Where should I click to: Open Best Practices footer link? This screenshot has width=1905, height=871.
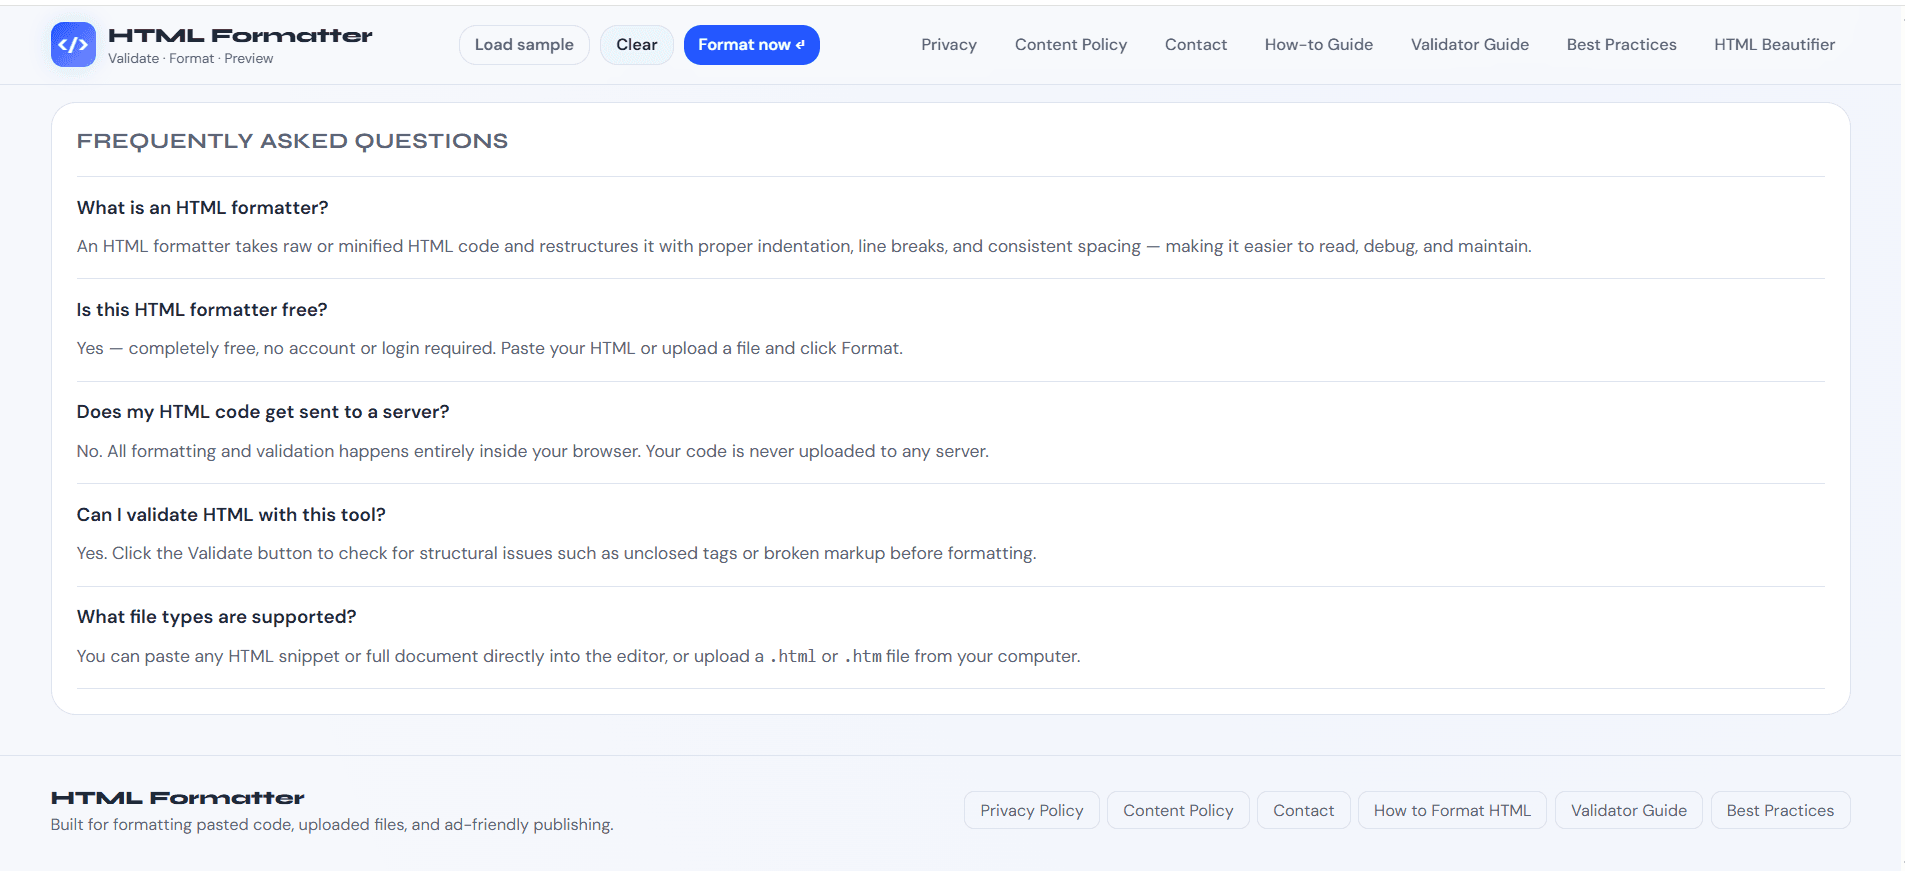[1781, 810]
